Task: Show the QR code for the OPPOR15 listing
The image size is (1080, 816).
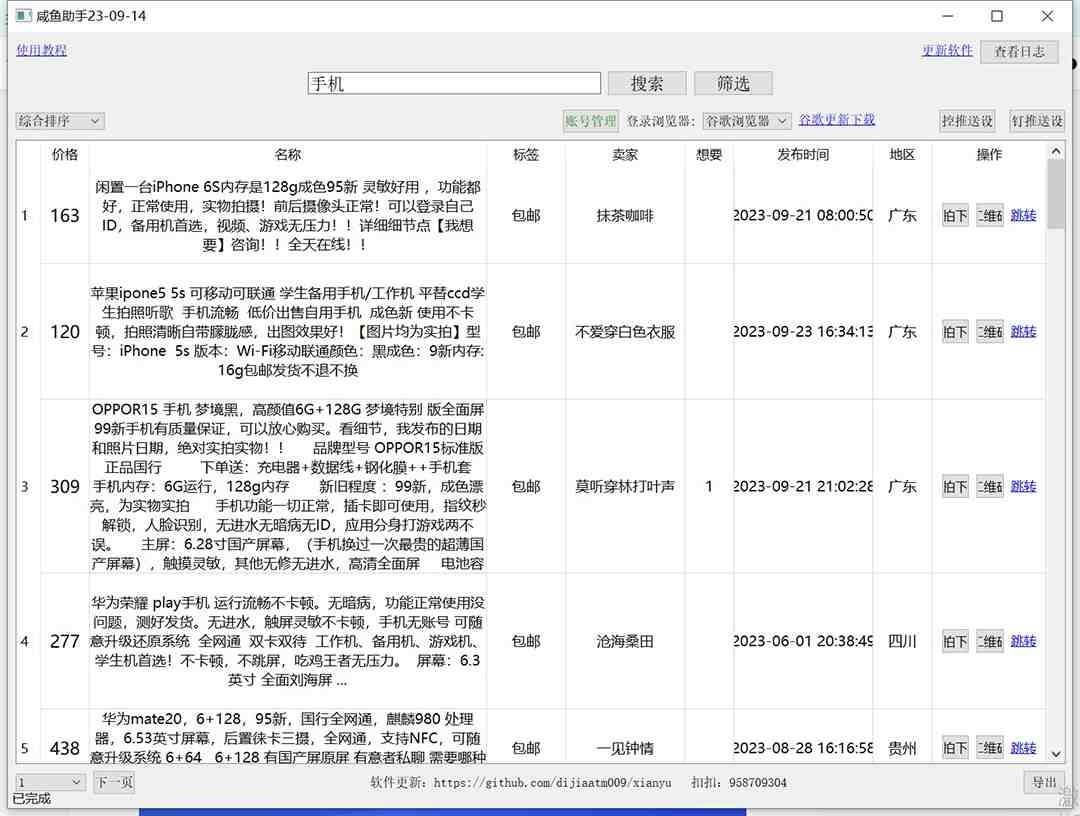Action: (989, 486)
